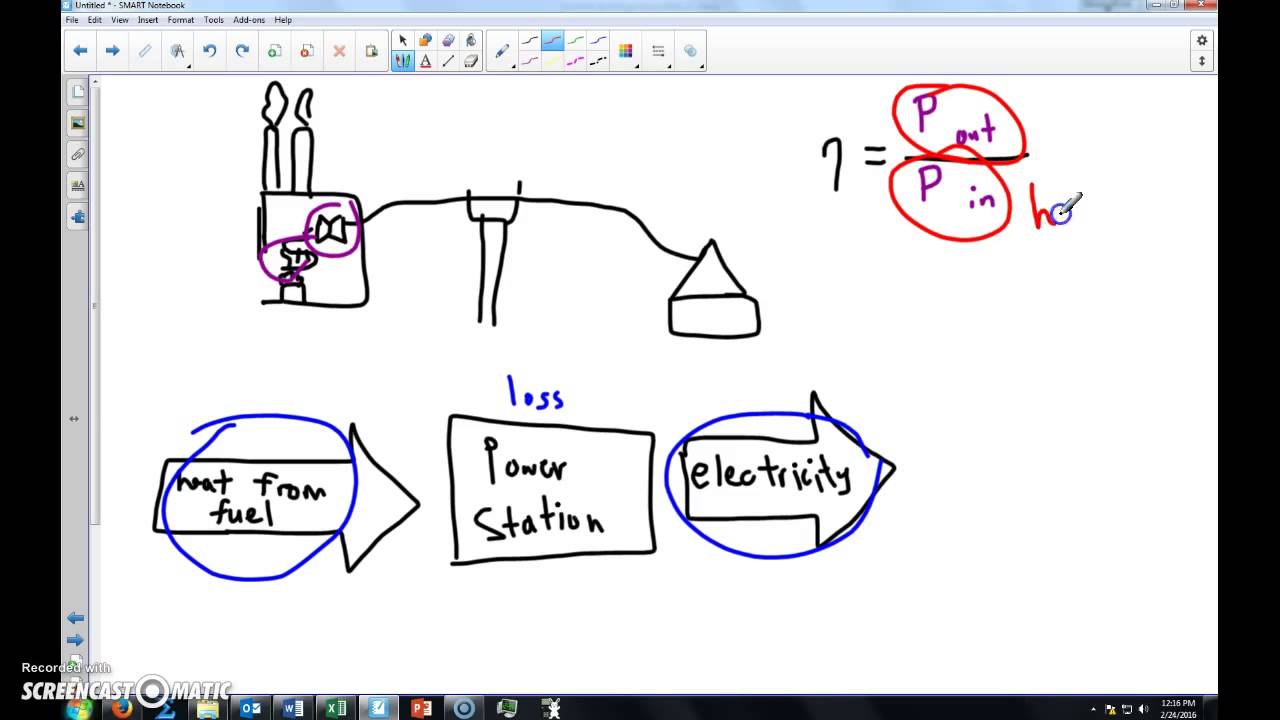This screenshot has width=1280, height=720.
Task: Undo the last action
Action: (x=210, y=51)
